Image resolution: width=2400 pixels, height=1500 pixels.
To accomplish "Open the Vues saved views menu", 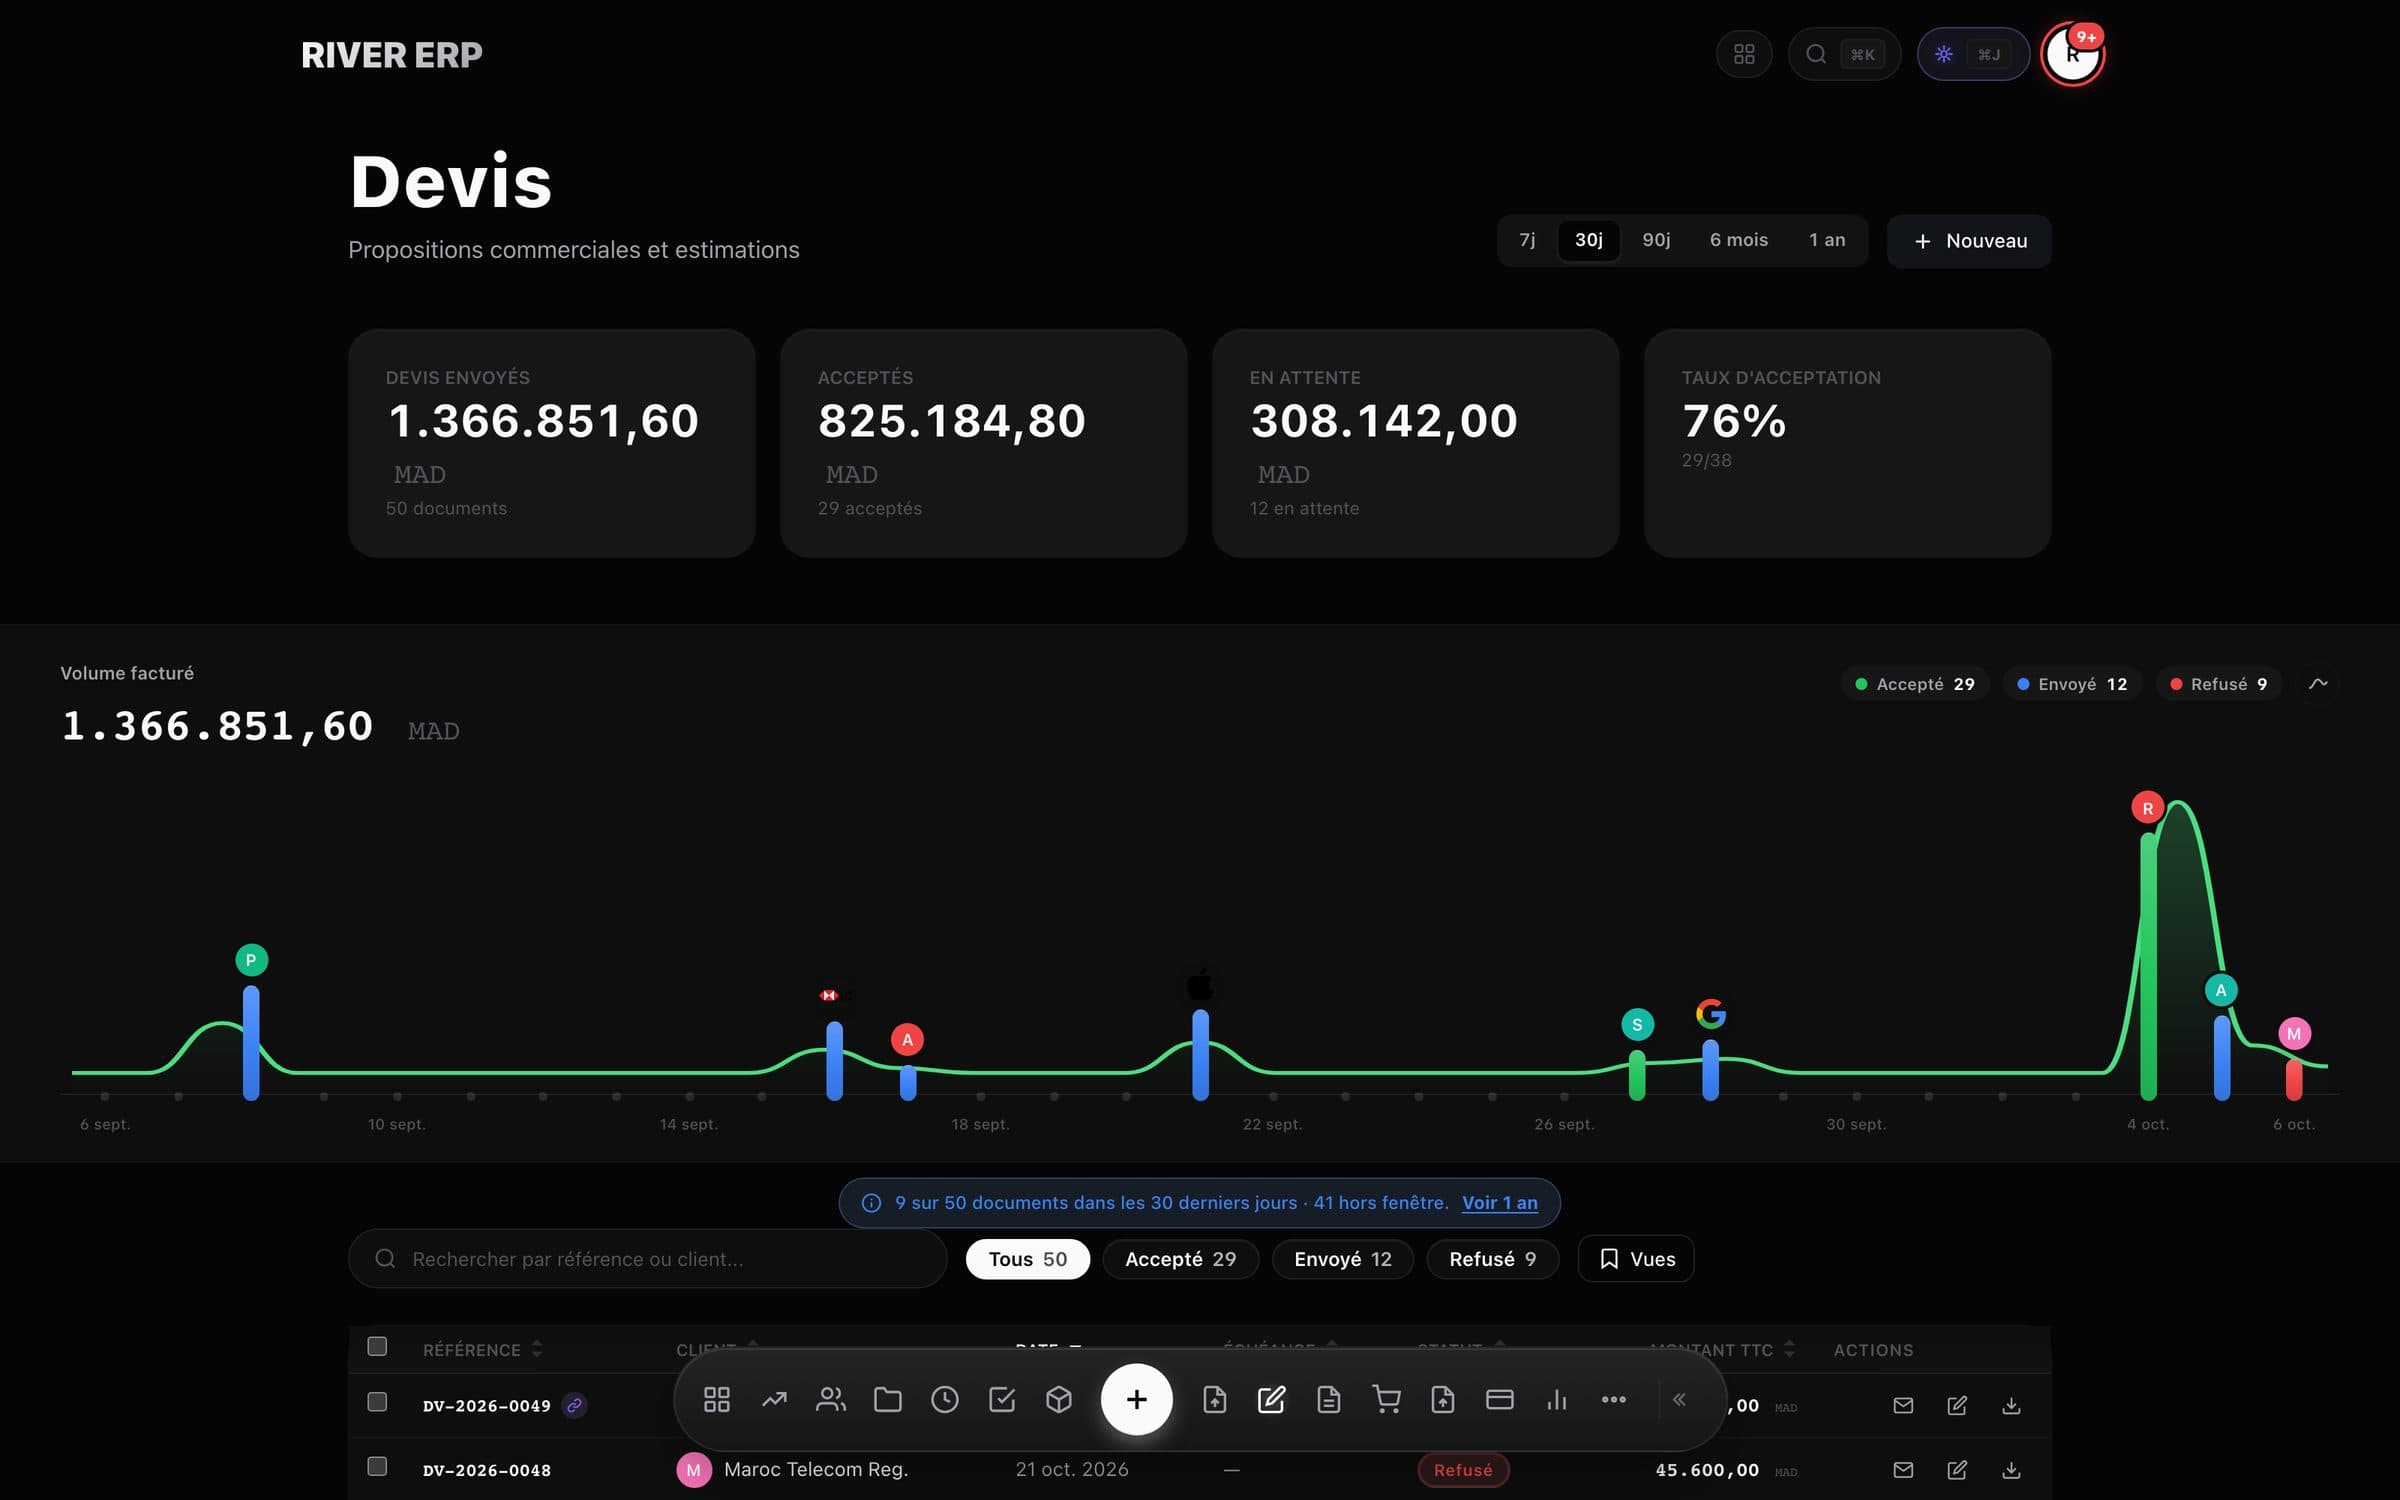I will (x=1636, y=1259).
